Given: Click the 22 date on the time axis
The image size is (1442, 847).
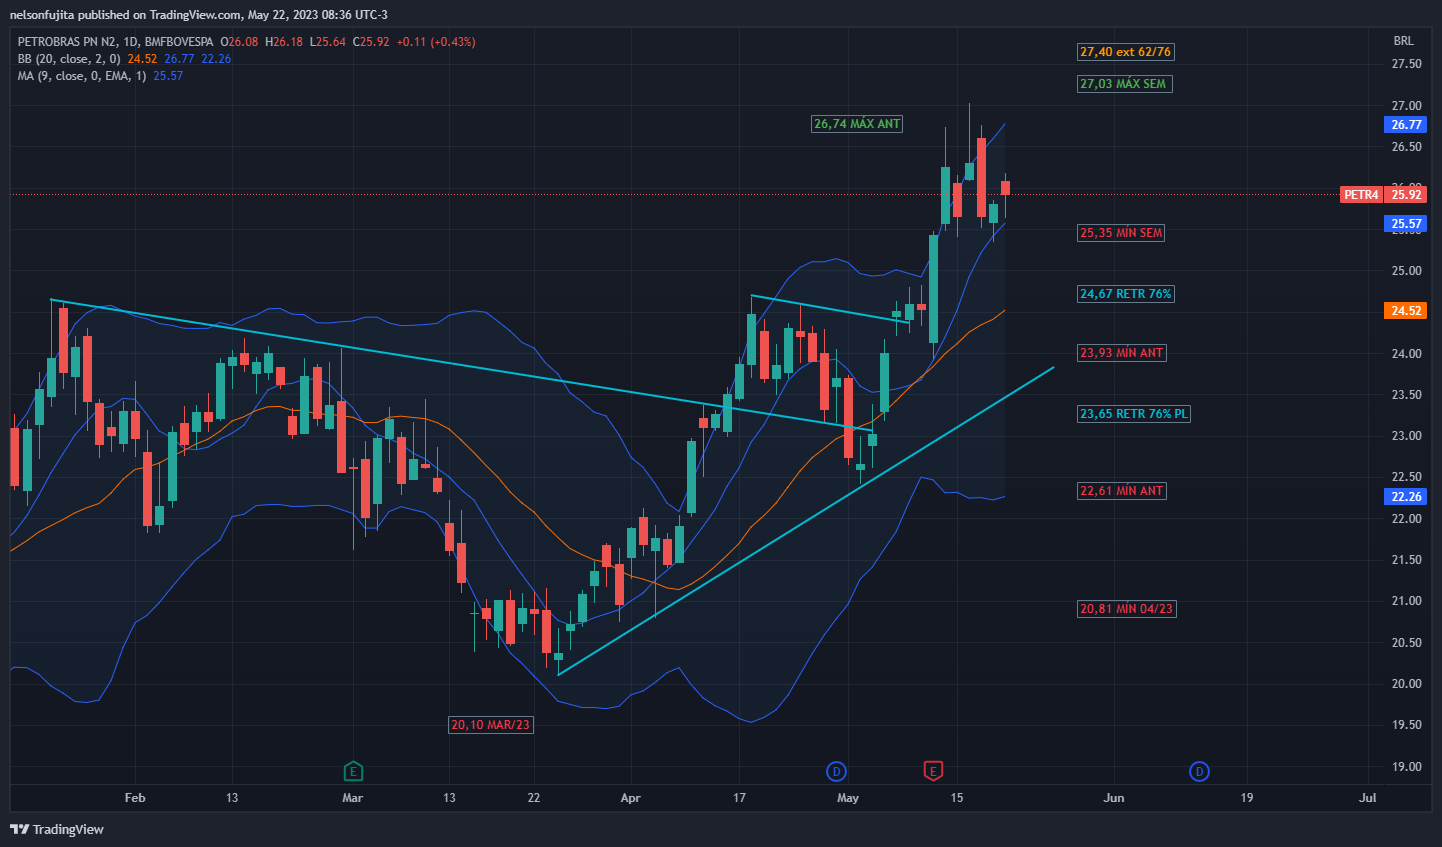Looking at the screenshot, I should [534, 798].
